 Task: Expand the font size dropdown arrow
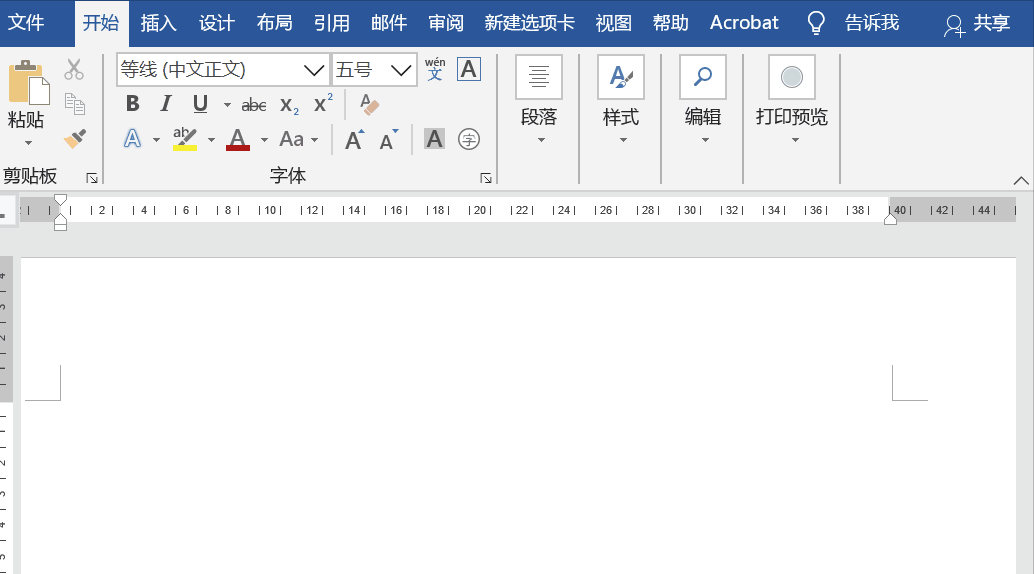[x=401, y=69]
